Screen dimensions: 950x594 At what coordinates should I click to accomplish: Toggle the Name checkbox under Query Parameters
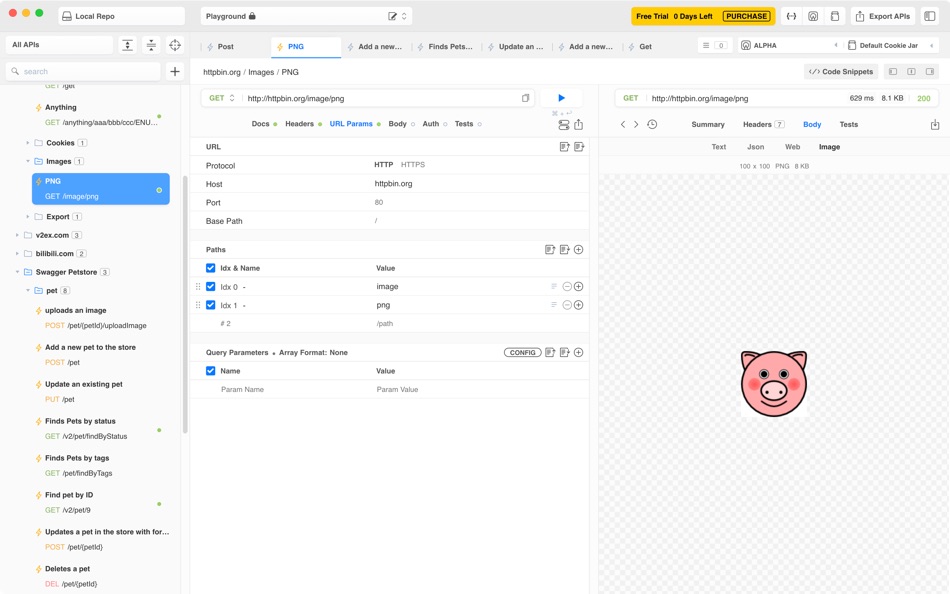pos(211,370)
